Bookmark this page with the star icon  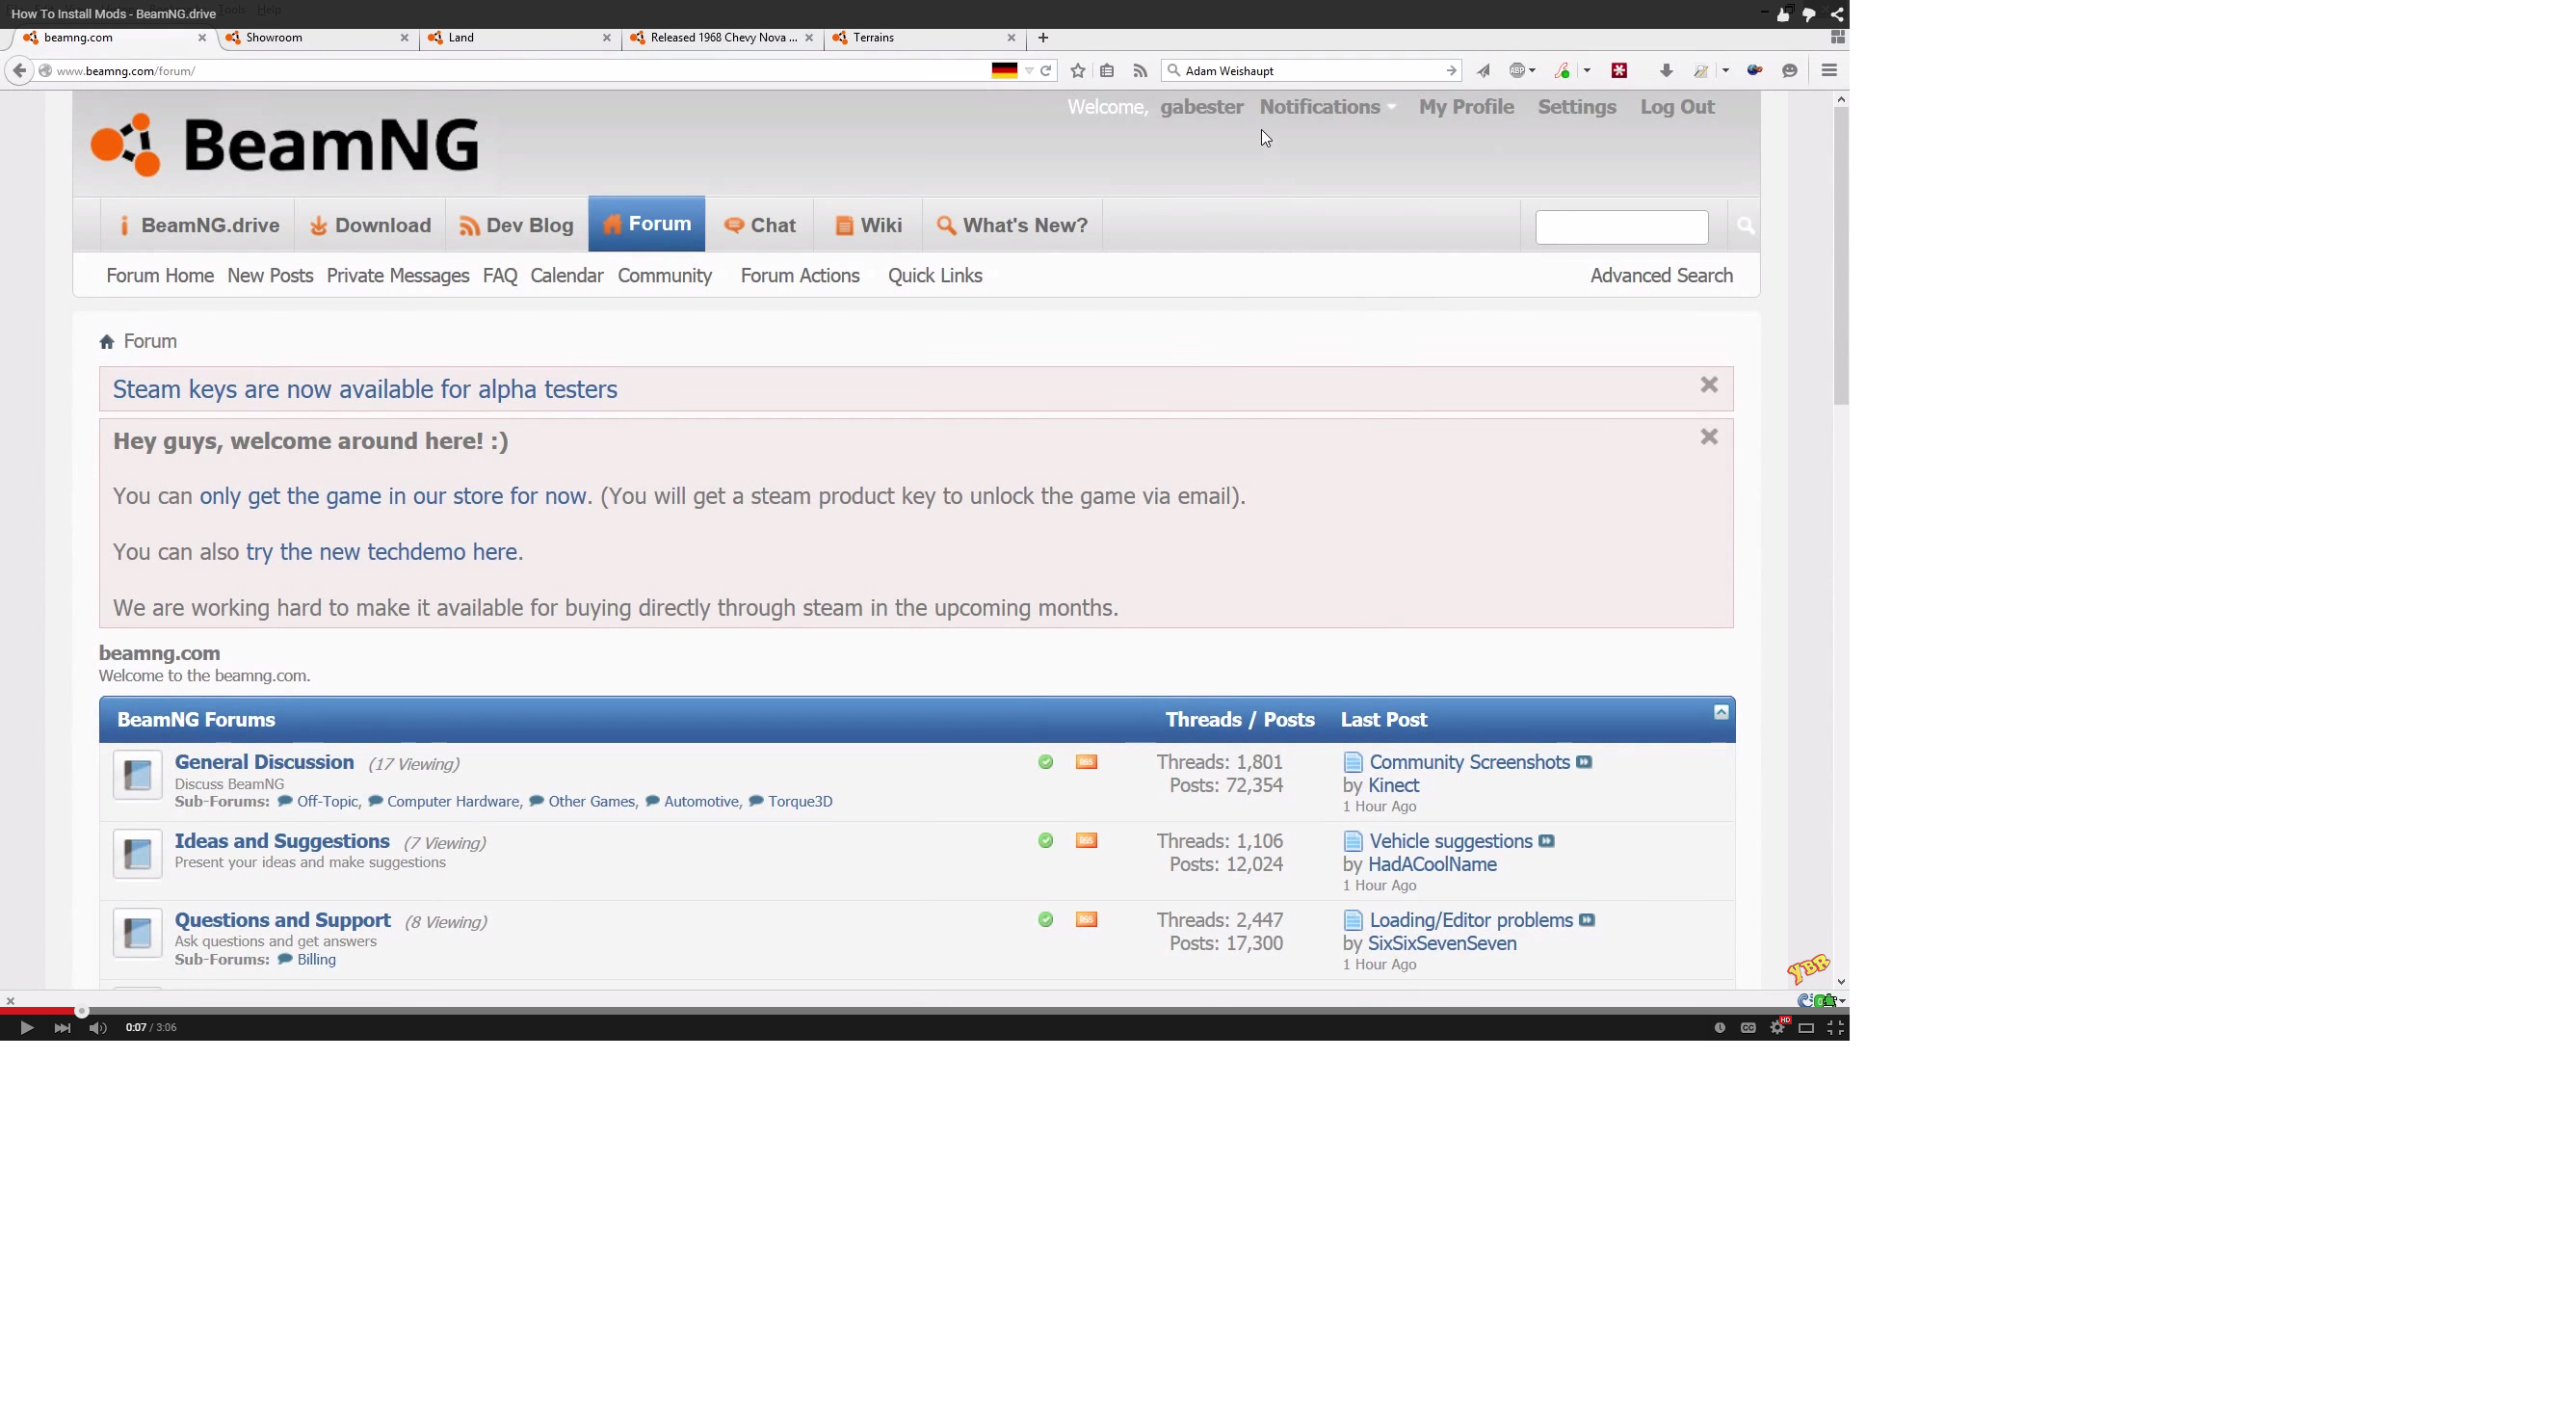click(x=1077, y=71)
